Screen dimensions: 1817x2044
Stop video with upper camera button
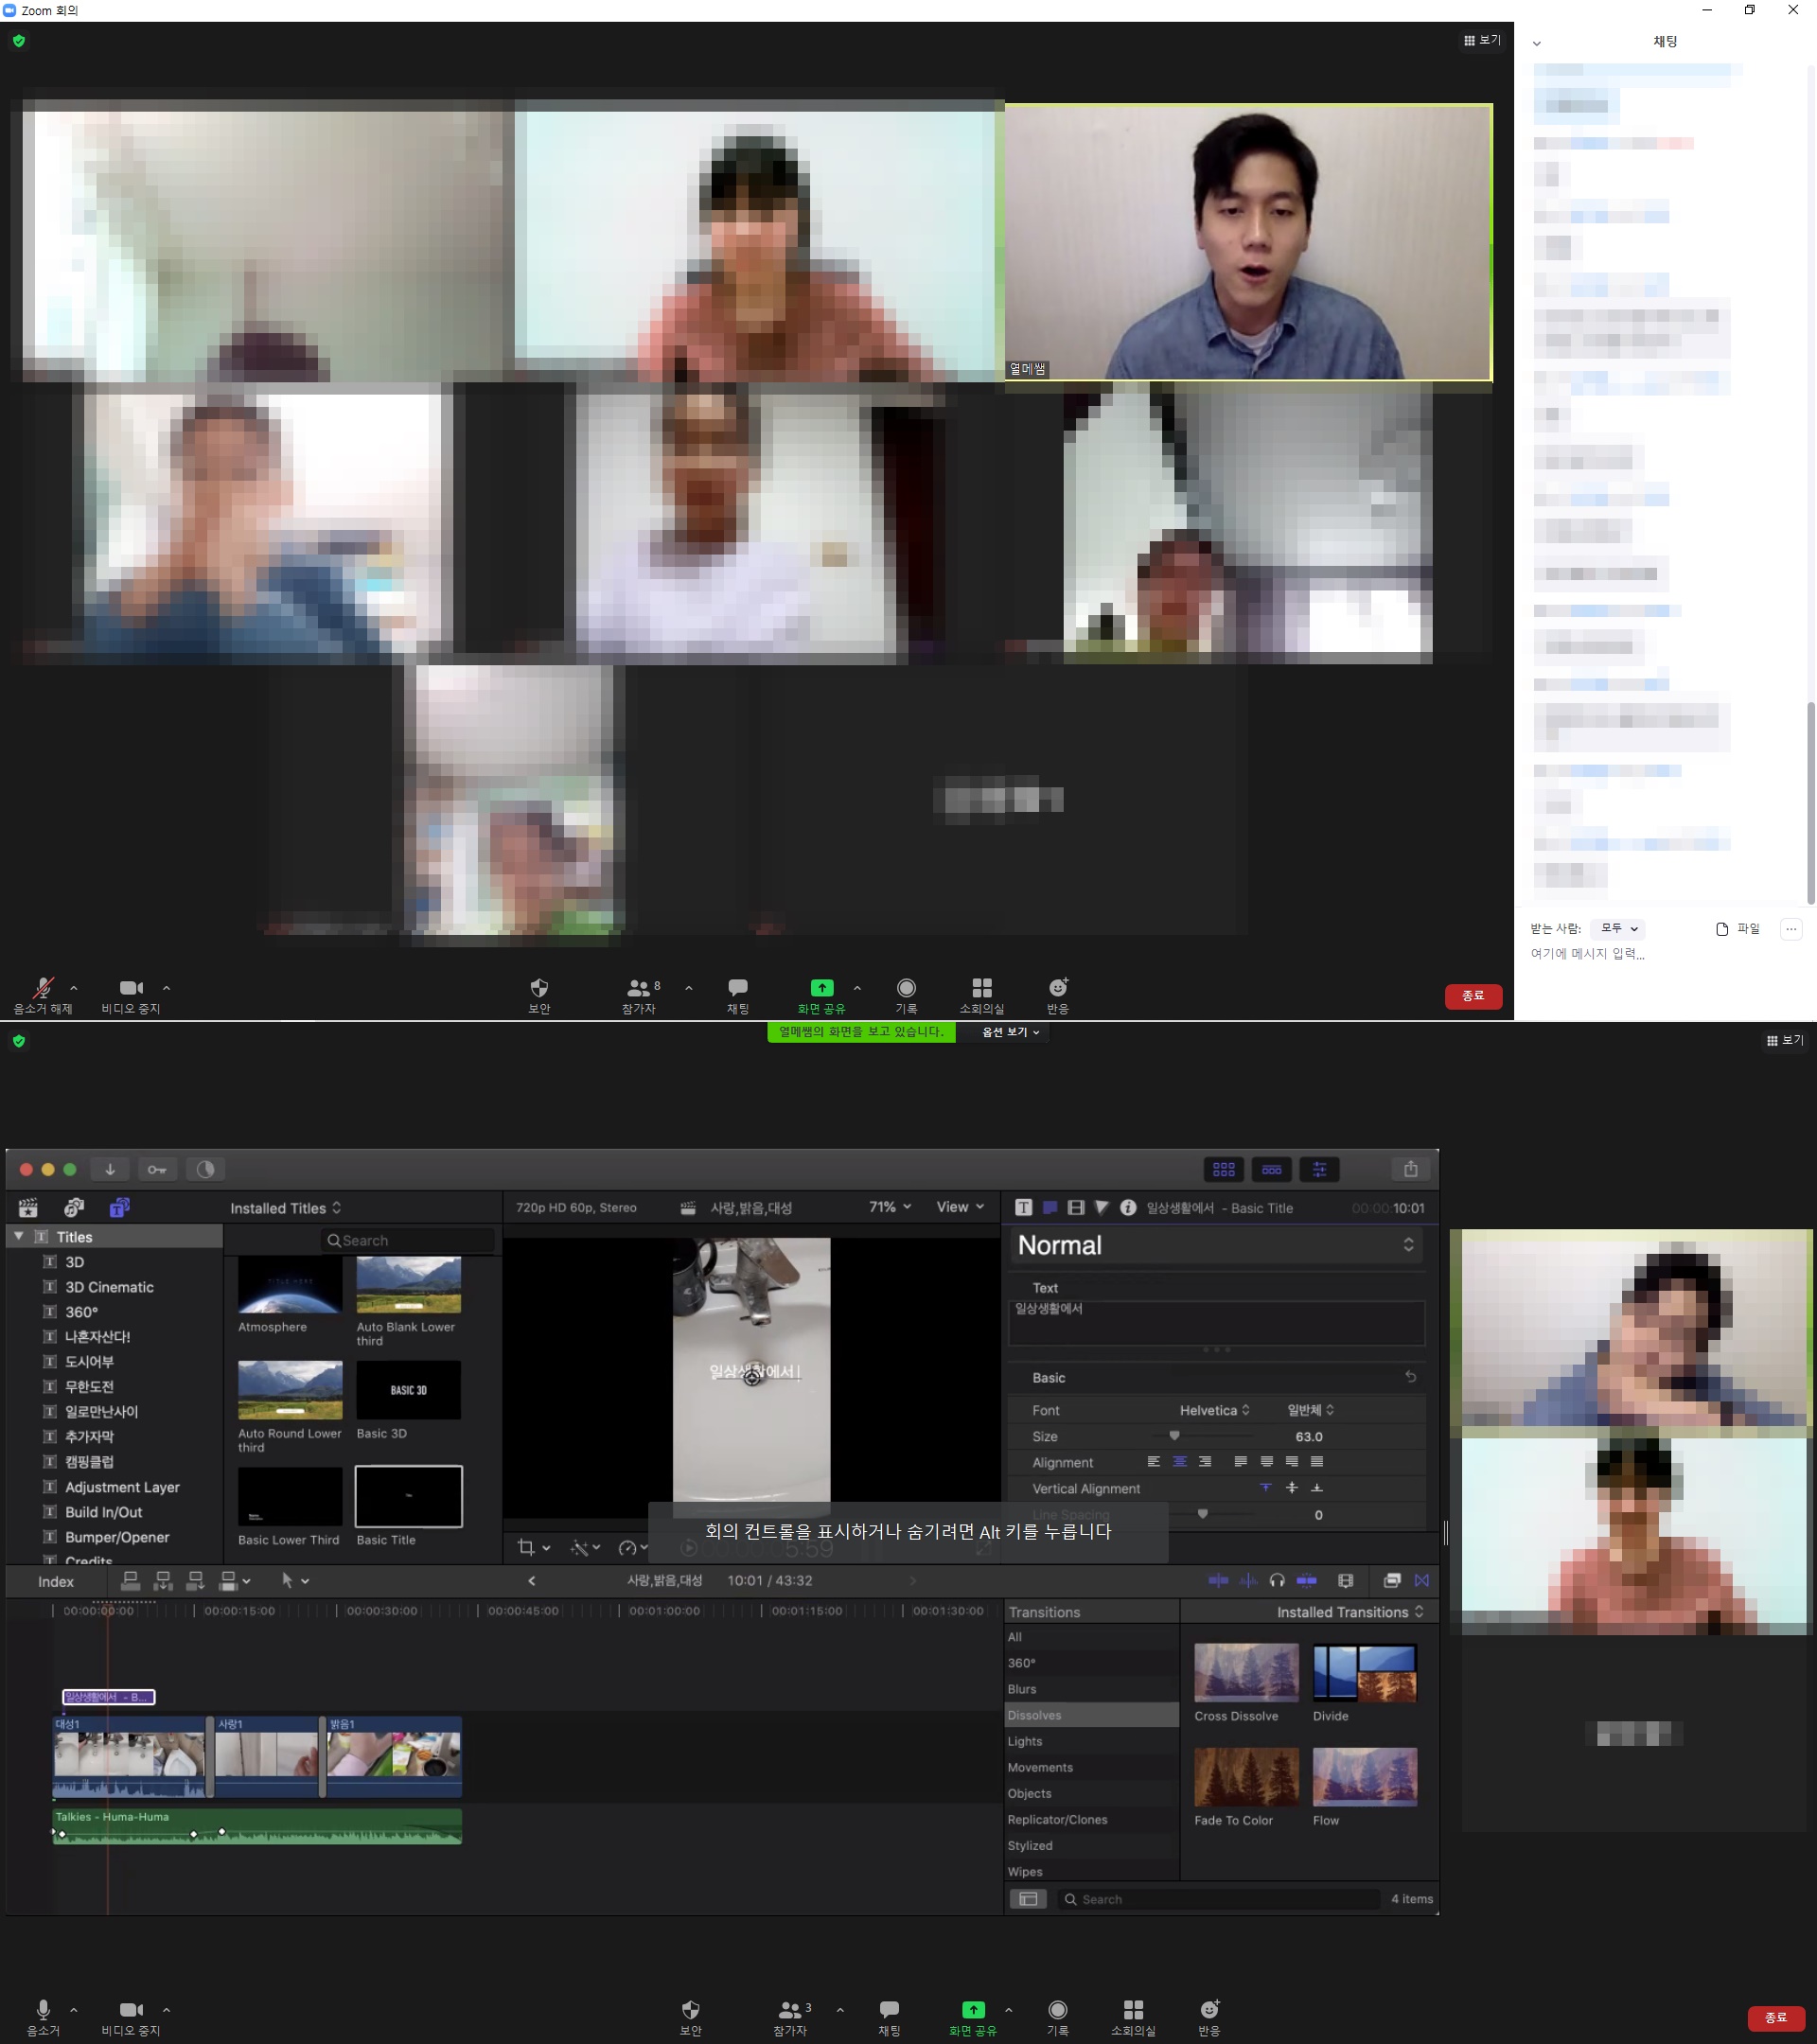point(131,988)
